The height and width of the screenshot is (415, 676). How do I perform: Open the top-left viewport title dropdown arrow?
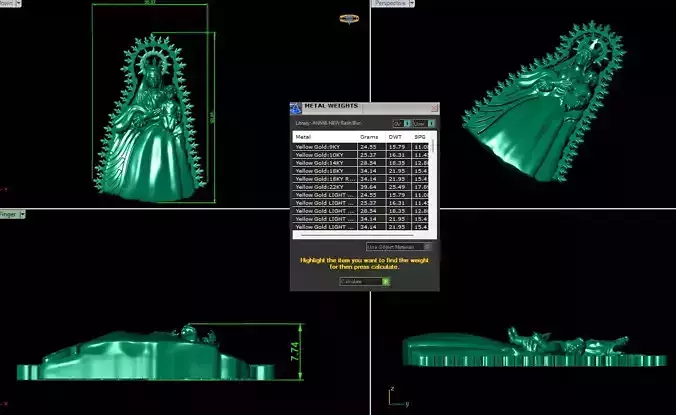click(x=19, y=3)
